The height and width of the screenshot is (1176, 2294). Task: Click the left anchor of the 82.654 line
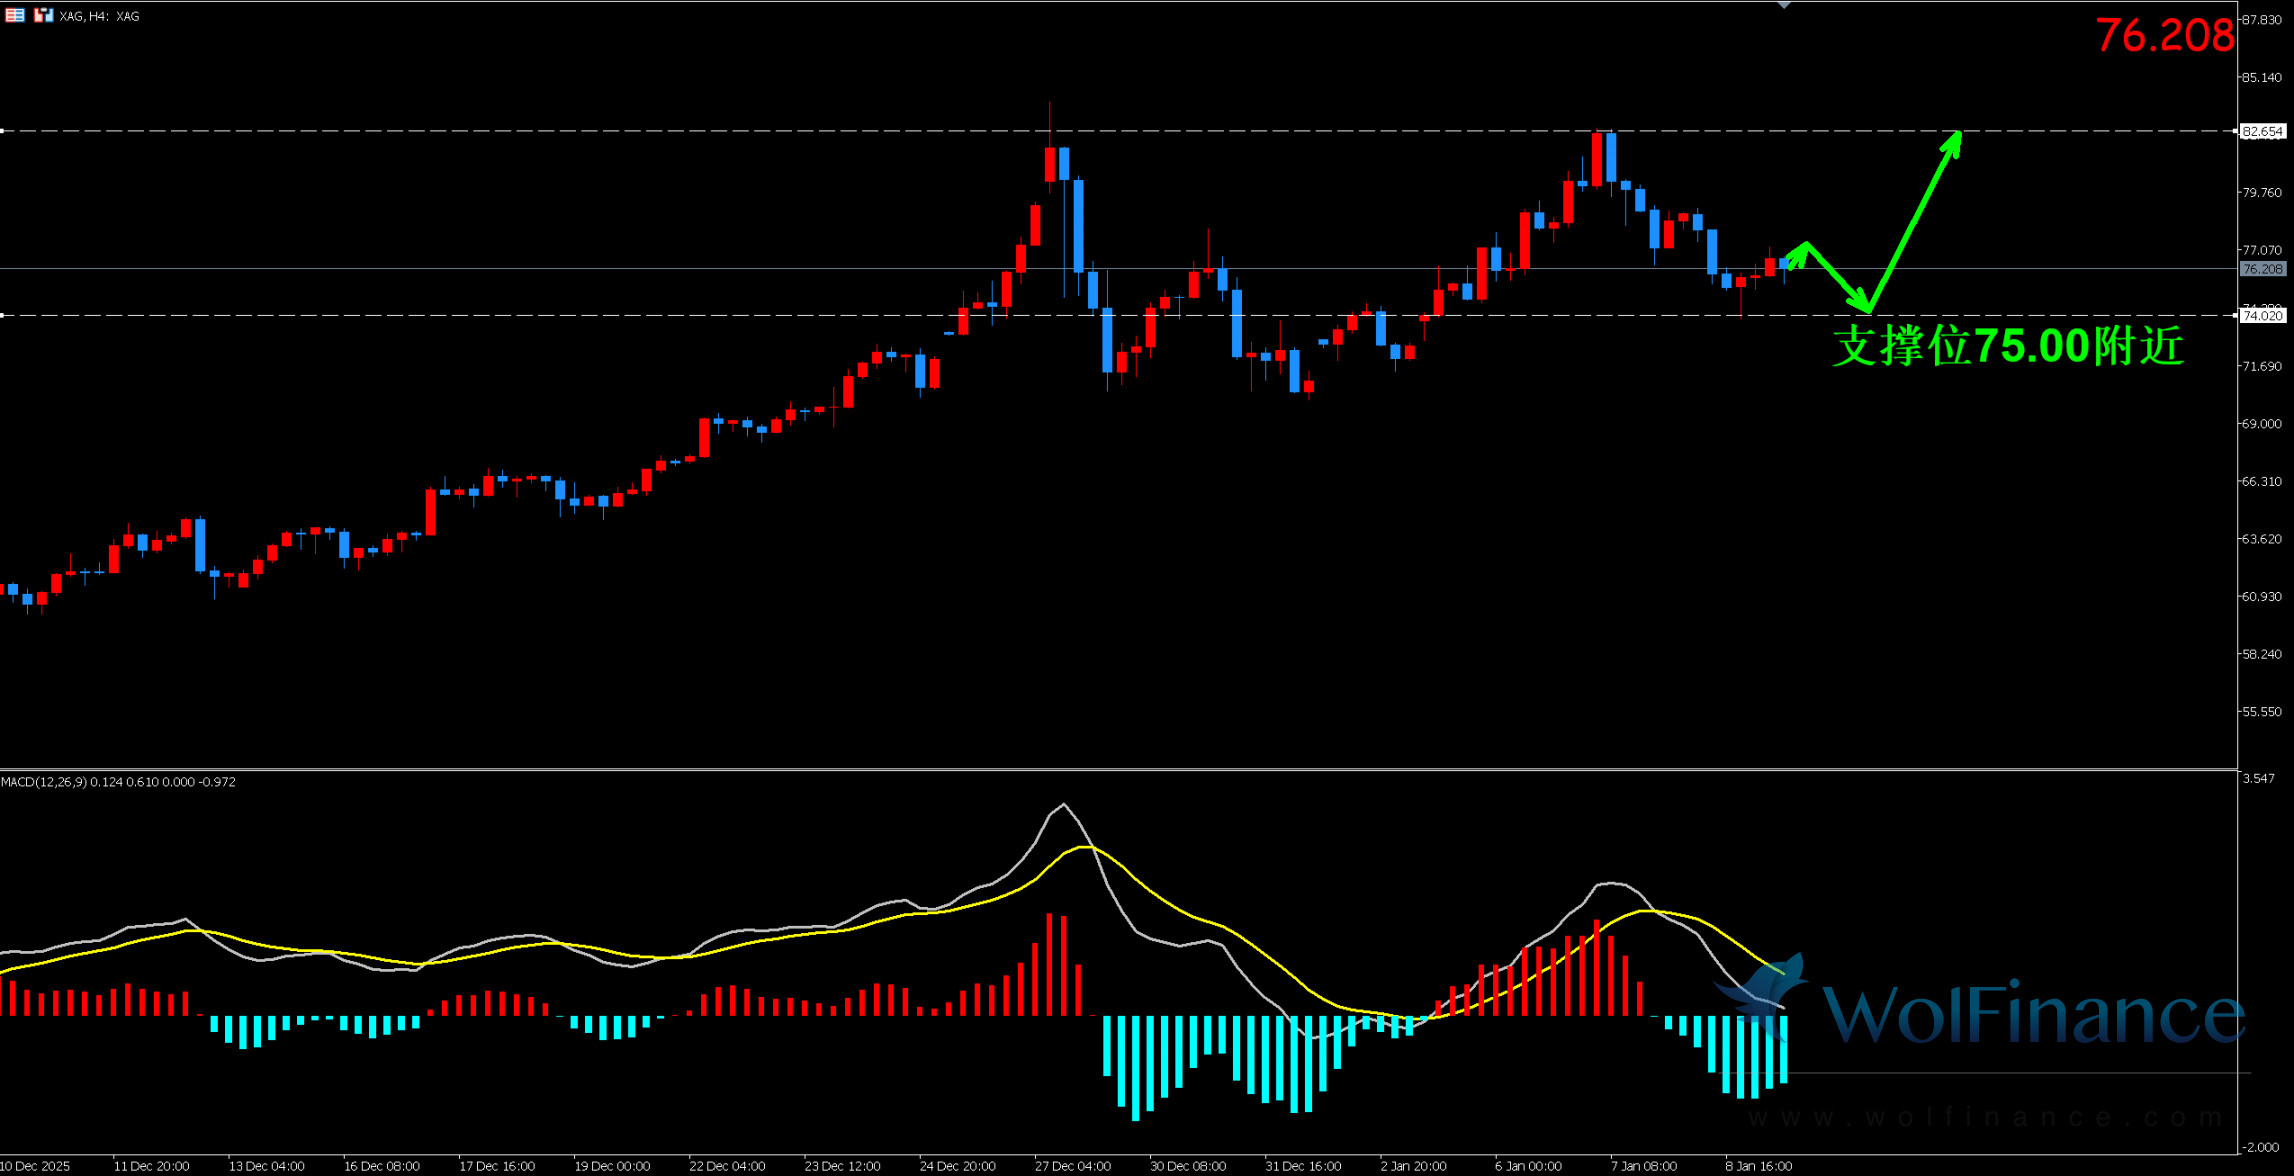3,131
